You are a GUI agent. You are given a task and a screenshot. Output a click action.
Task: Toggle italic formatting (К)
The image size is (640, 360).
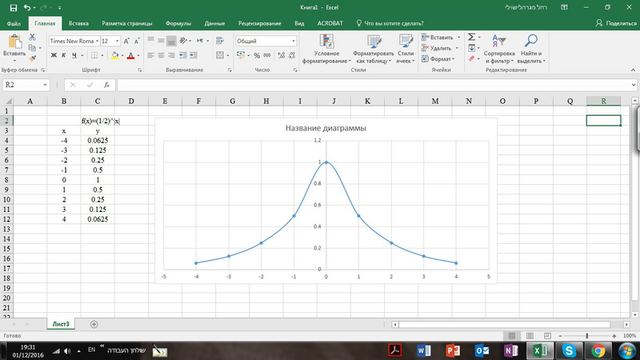(x=64, y=55)
